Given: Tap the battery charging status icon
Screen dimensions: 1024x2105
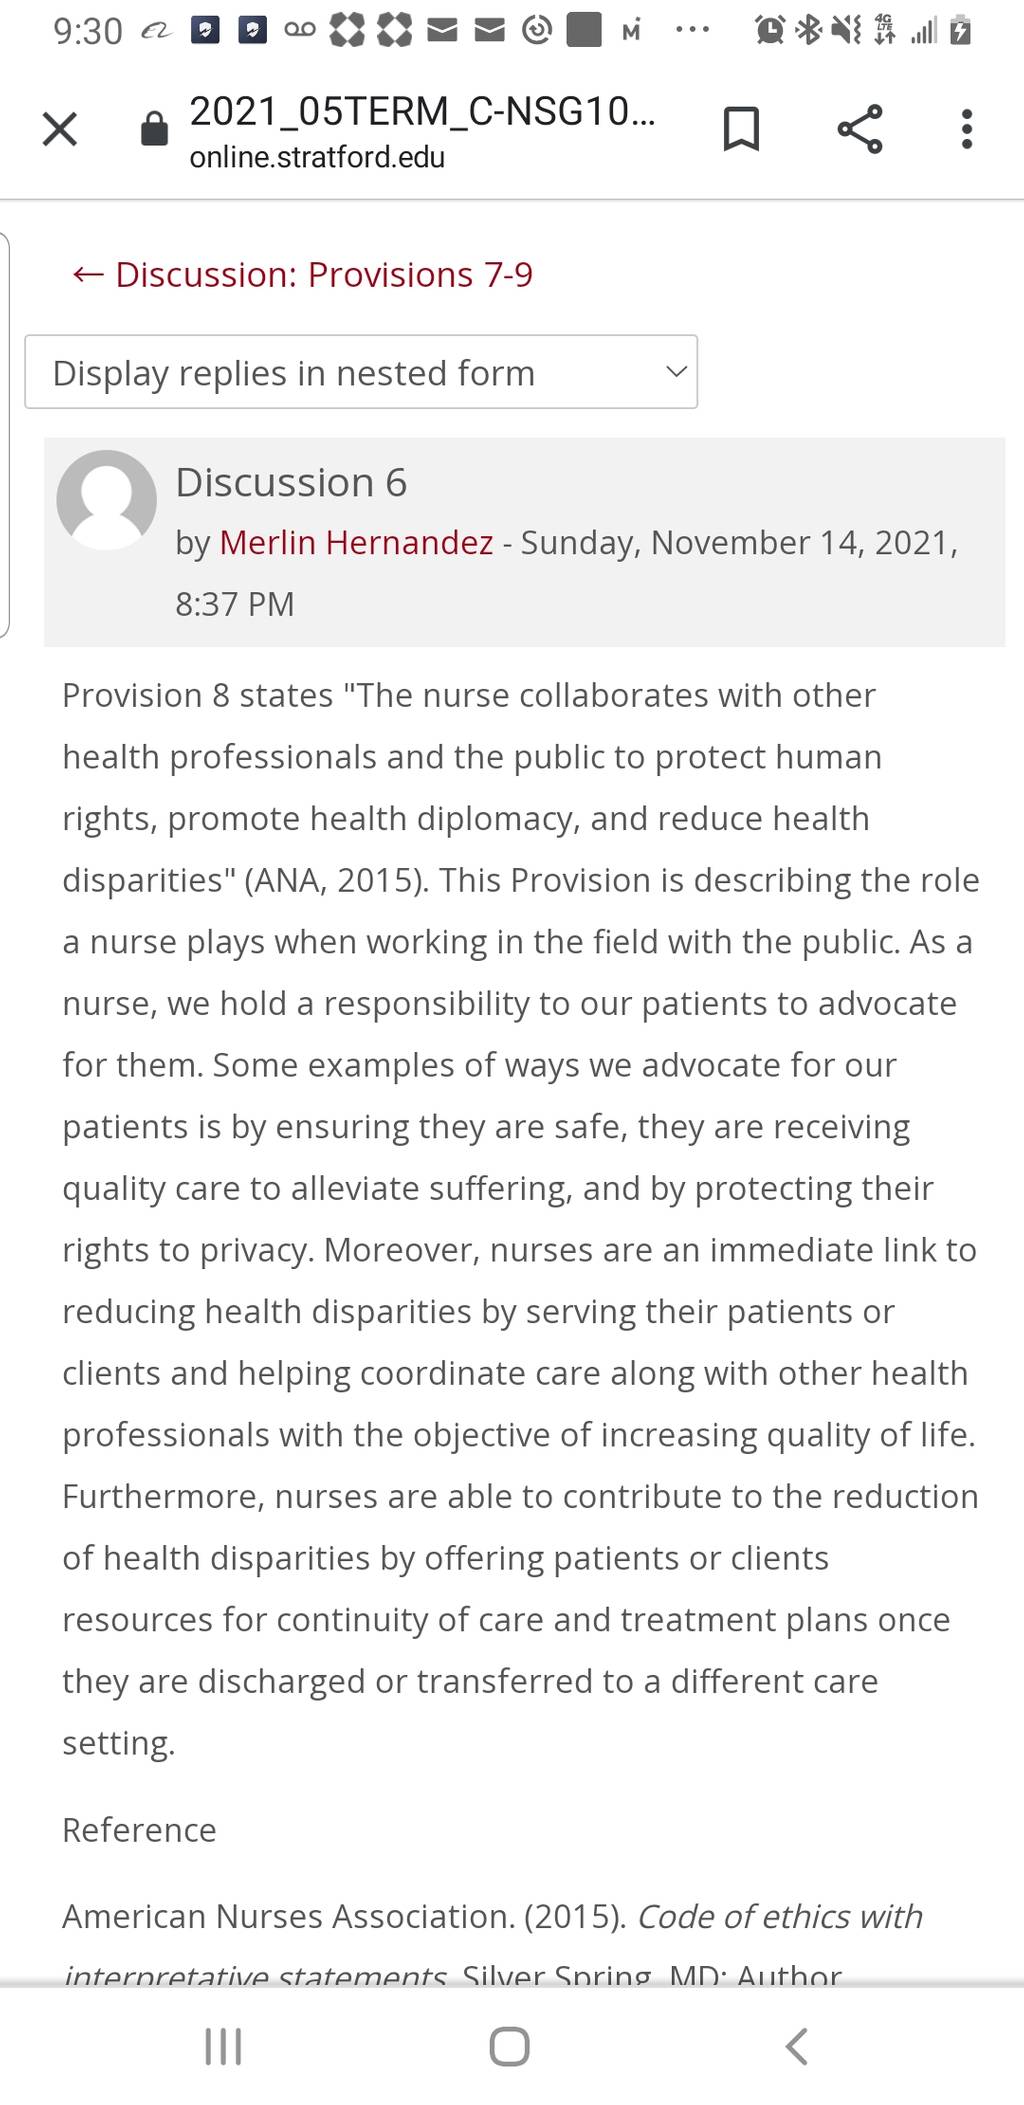Looking at the screenshot, I should tap(960, 30).
